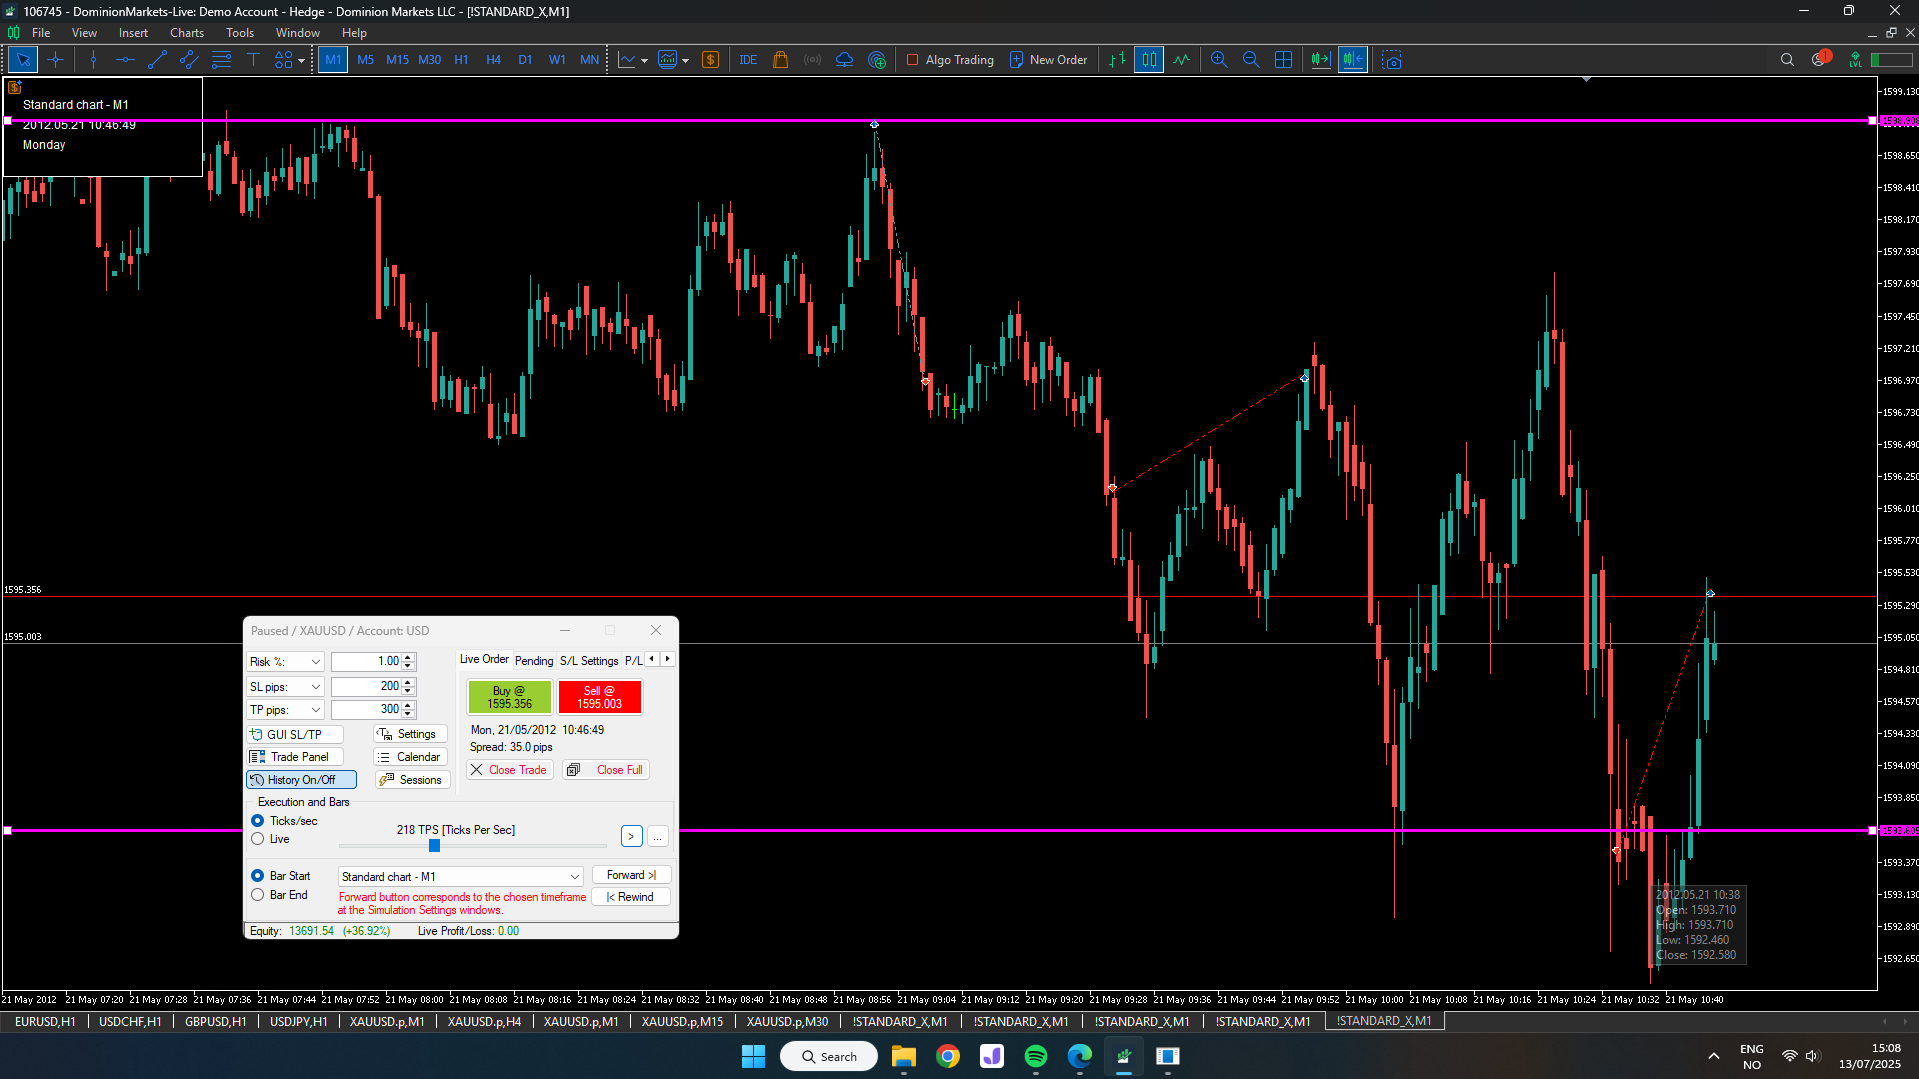Open the File menu
The image size is (1919, 1079).
click(41, 33)
